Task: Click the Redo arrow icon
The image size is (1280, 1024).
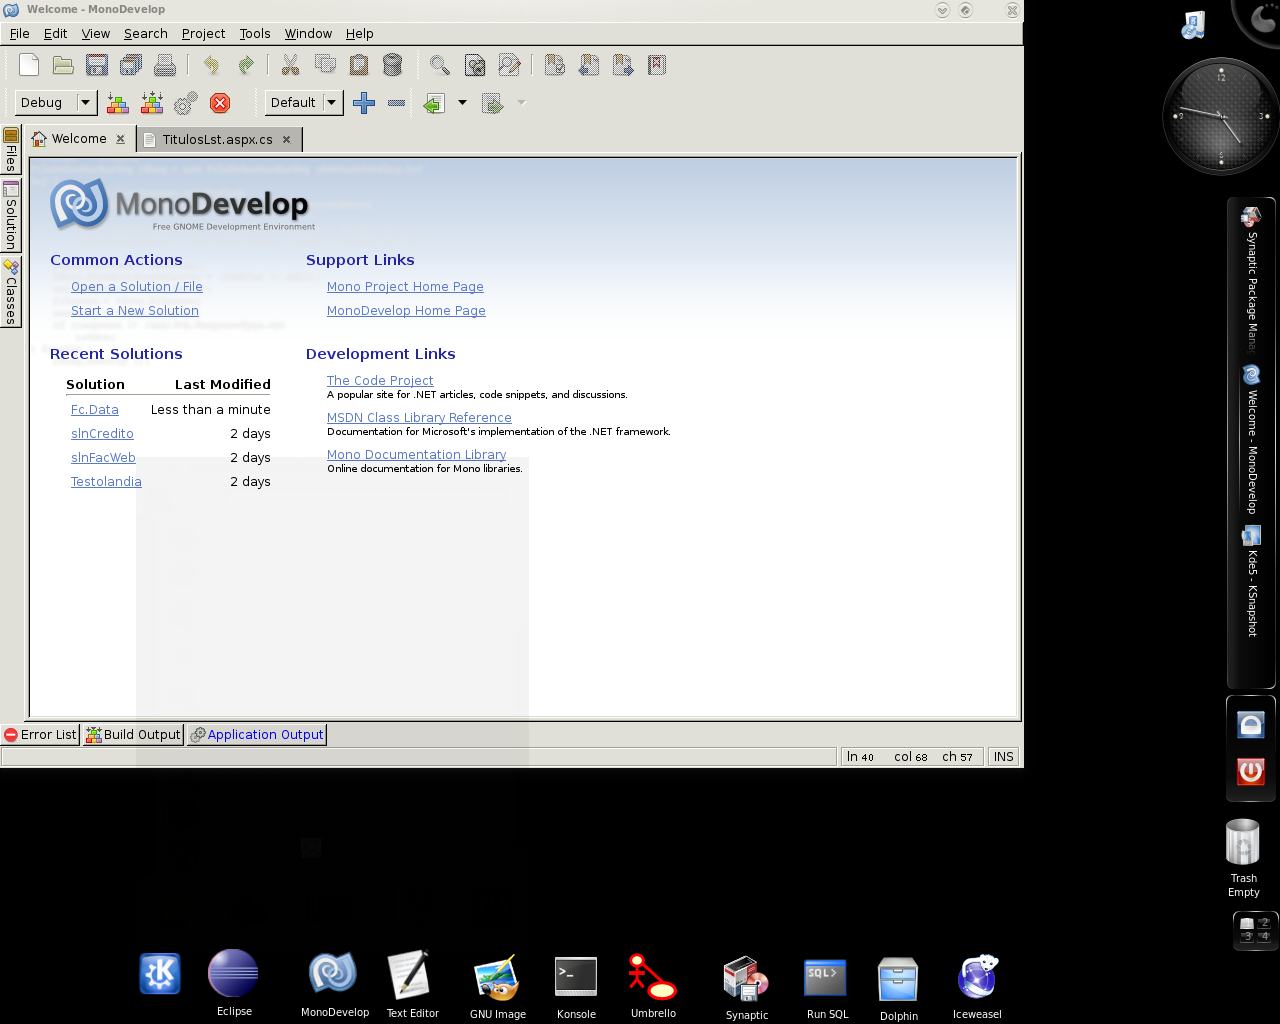Action: (x=245, y=66)
